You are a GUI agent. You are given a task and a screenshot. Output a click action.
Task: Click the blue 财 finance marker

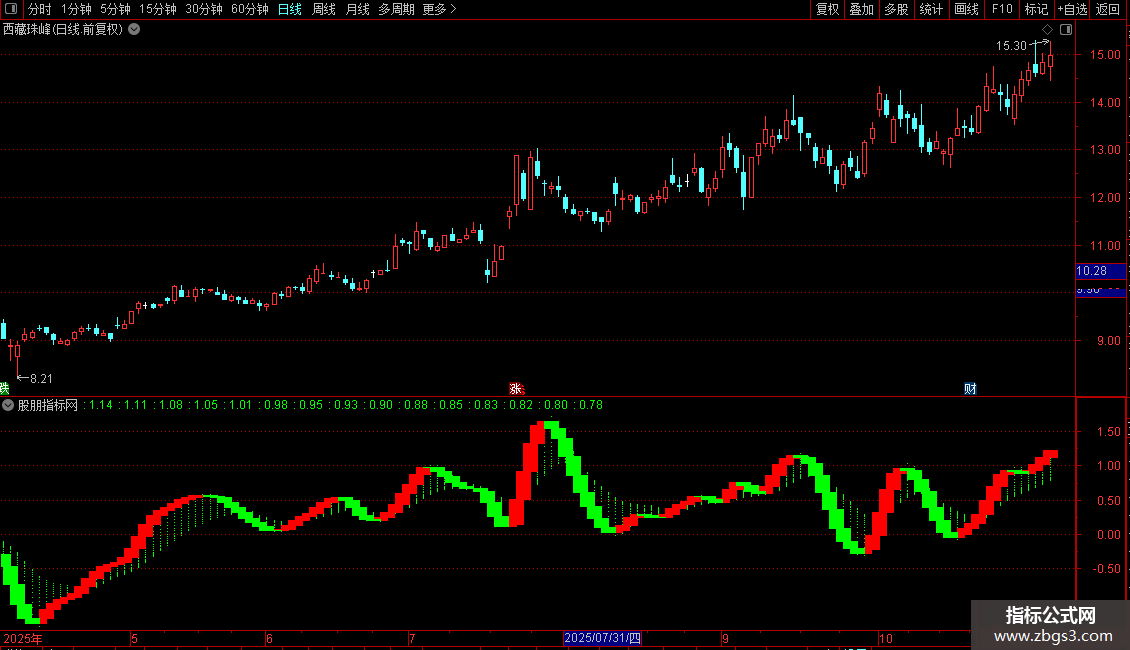[x=970, y=388]
